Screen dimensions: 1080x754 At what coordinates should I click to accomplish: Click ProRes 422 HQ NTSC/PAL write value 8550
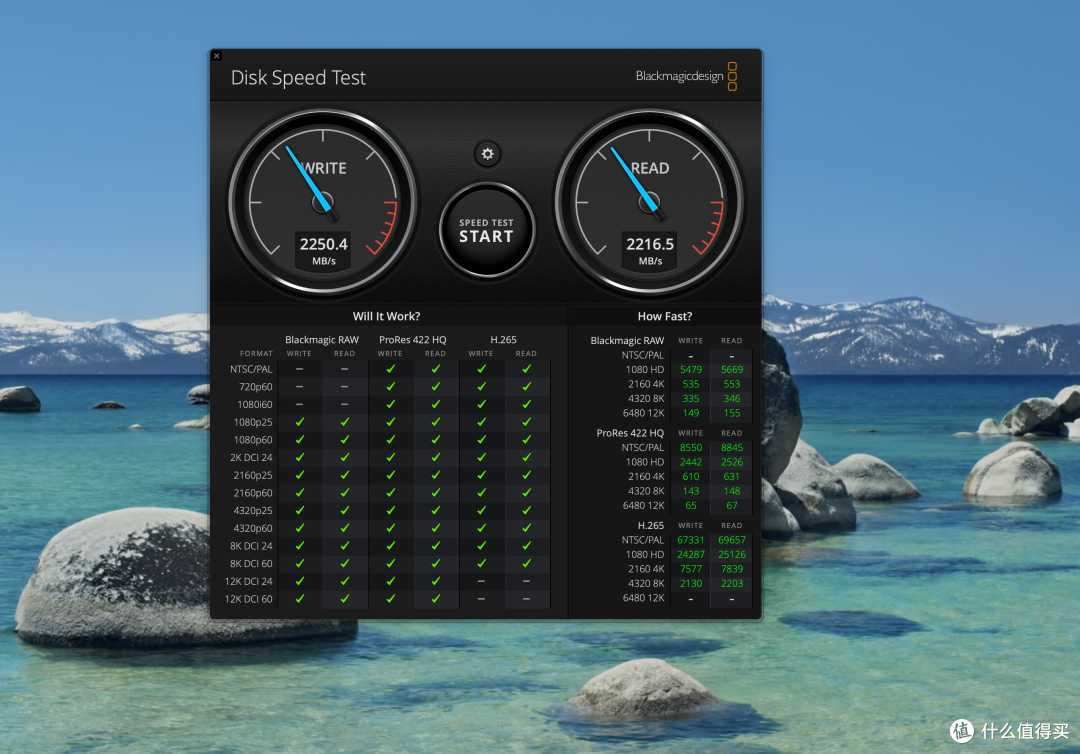691,448
